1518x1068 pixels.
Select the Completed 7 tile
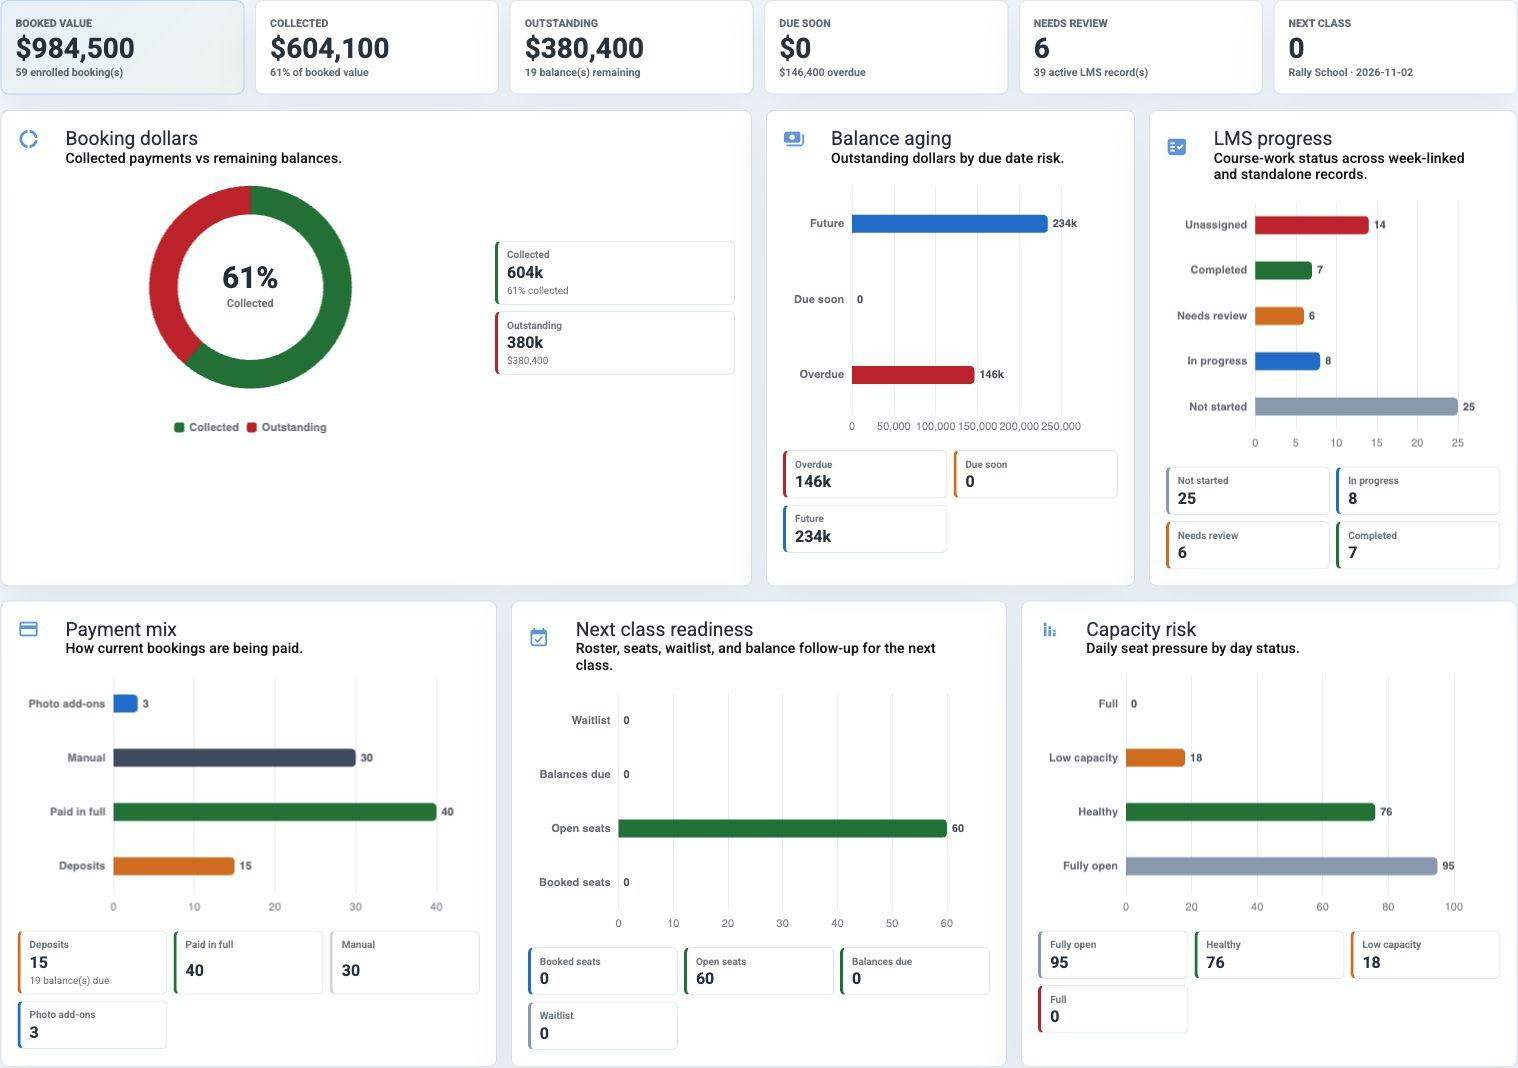1418,545
